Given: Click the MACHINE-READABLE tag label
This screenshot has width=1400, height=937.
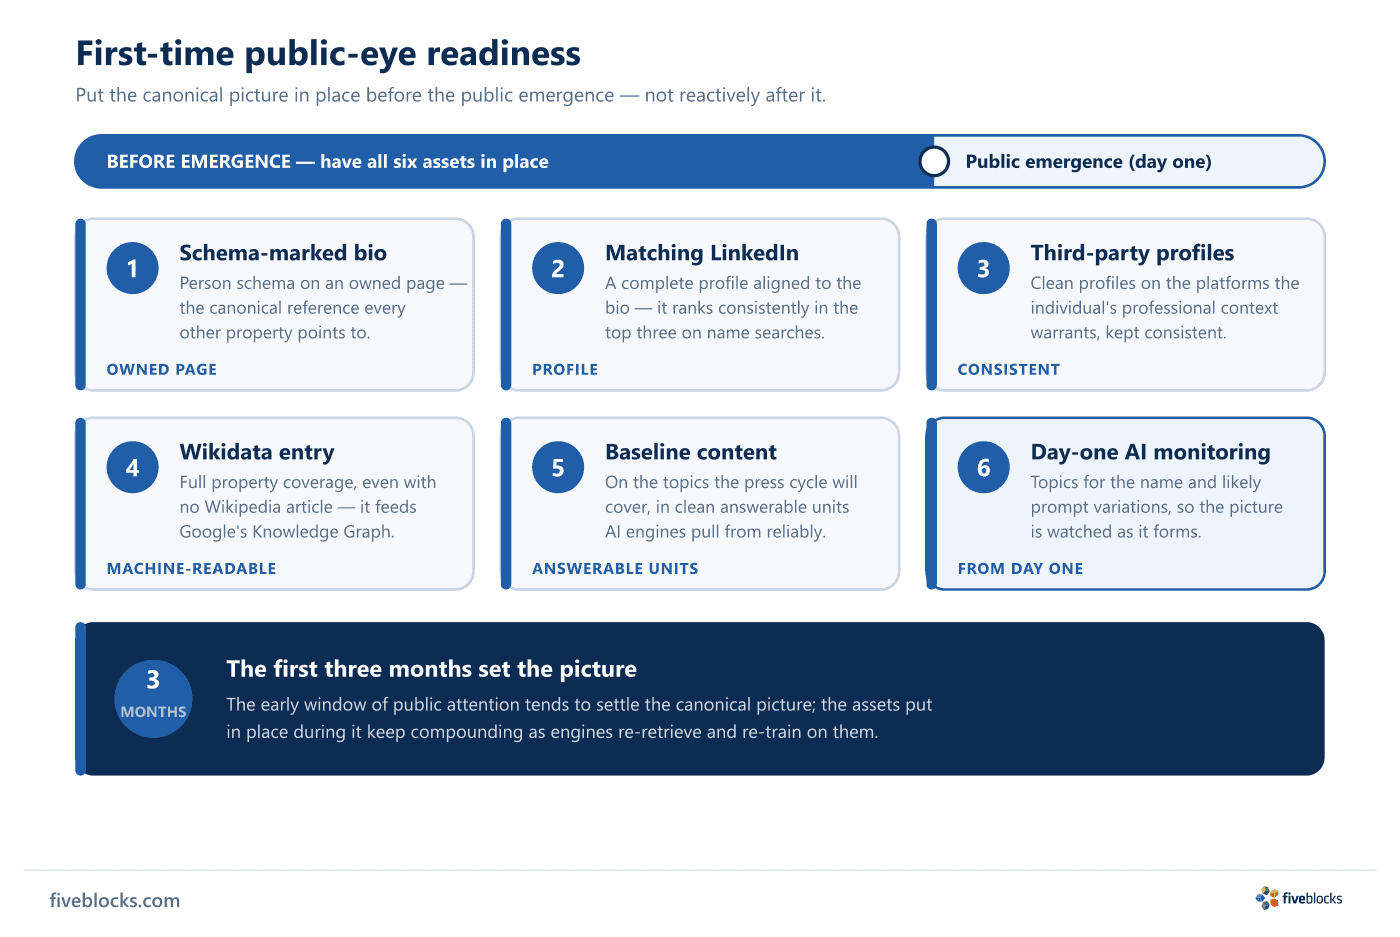Looking at the screenshot, I should pos(191,568).
